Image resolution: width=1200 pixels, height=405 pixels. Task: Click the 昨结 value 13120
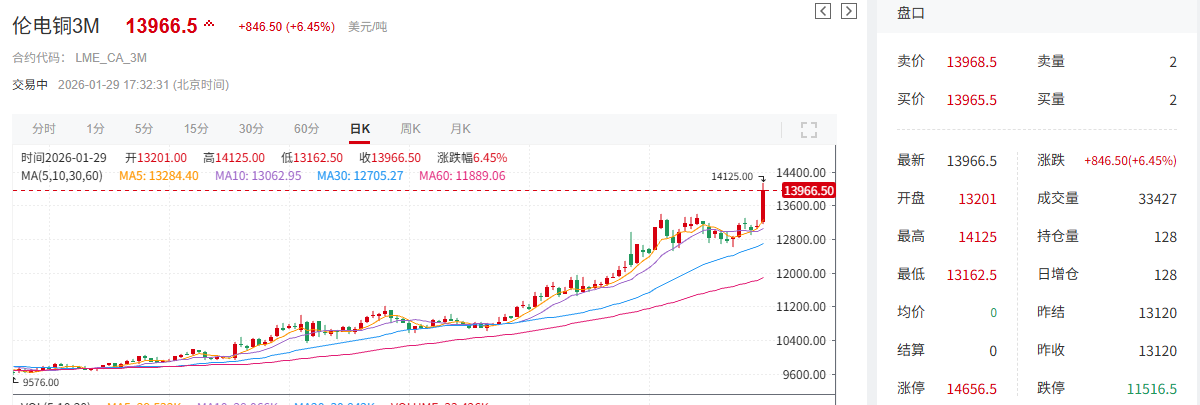pos(1157,313)
